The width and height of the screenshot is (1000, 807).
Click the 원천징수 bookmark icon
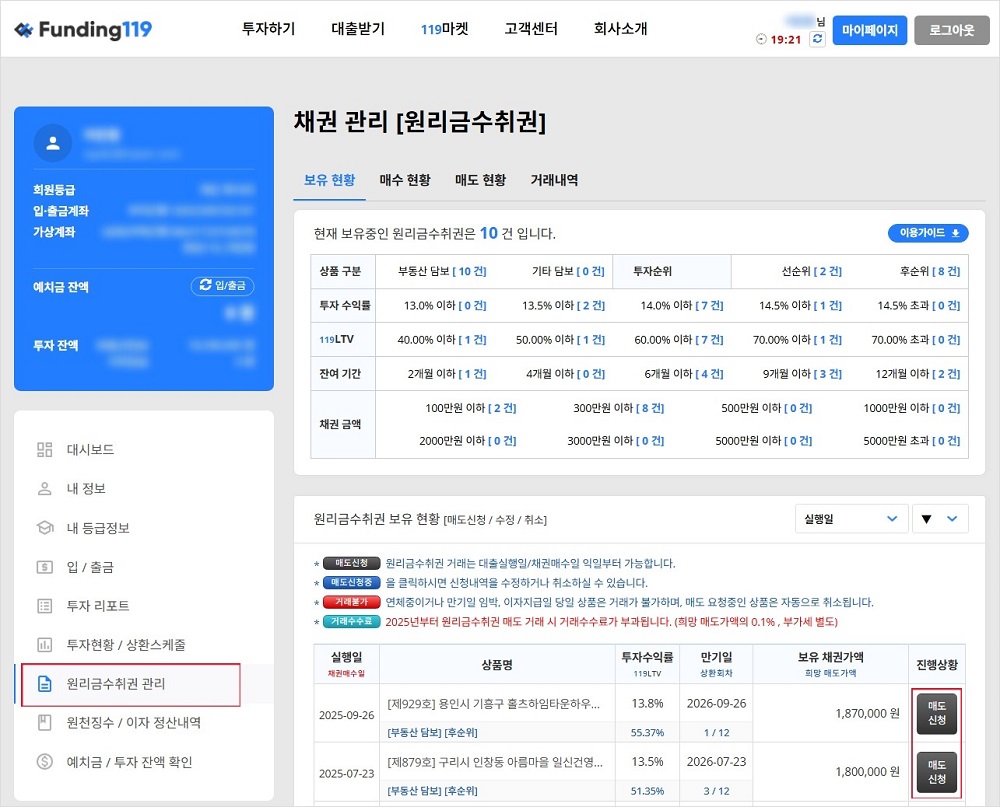point(45,723)
